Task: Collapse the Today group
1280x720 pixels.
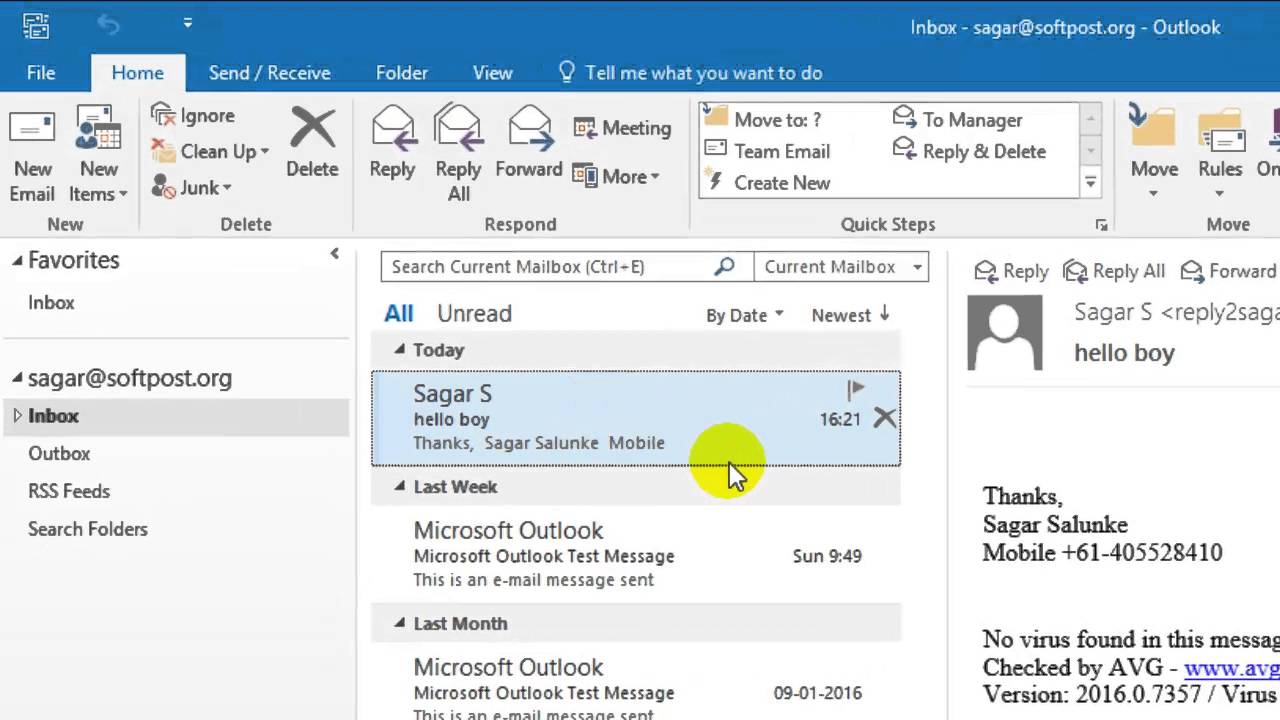Action: coord(400,349)
